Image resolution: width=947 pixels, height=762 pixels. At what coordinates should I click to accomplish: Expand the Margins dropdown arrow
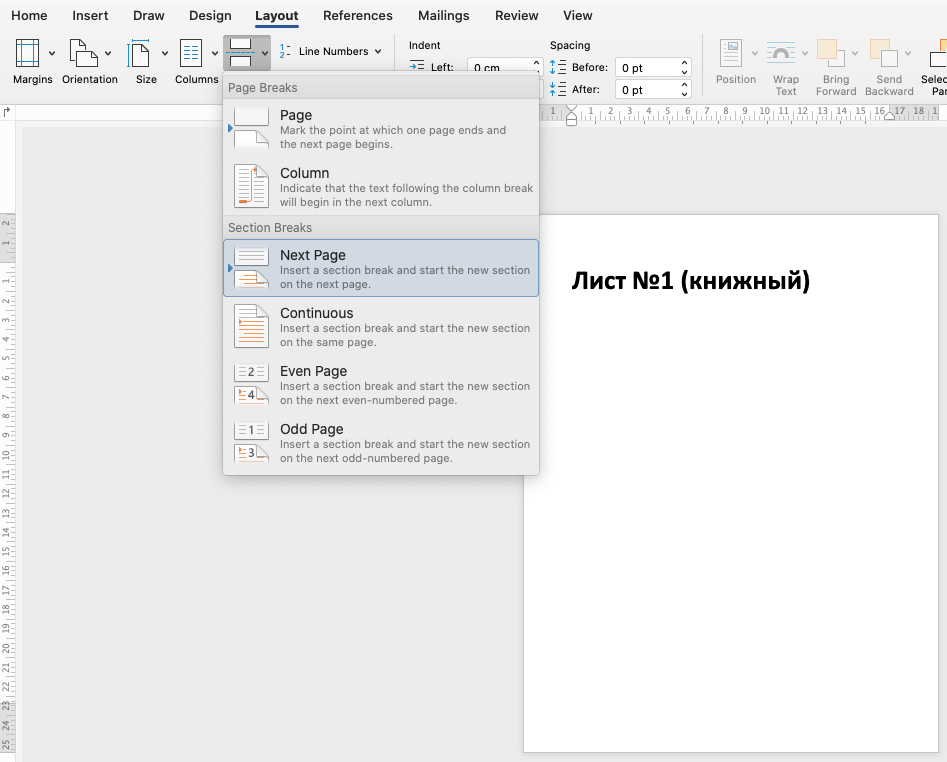(x=52, y=53)
